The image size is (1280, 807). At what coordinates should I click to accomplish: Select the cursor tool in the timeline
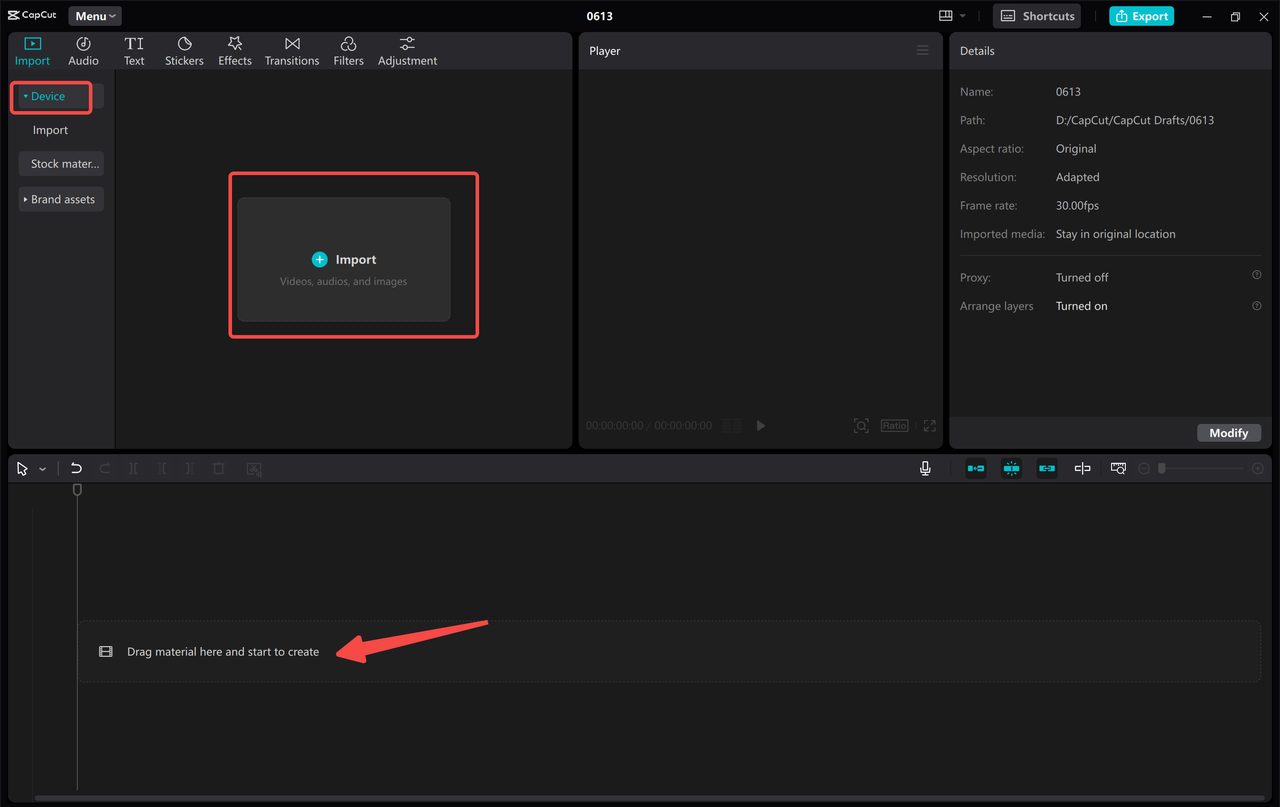(22, 468)
